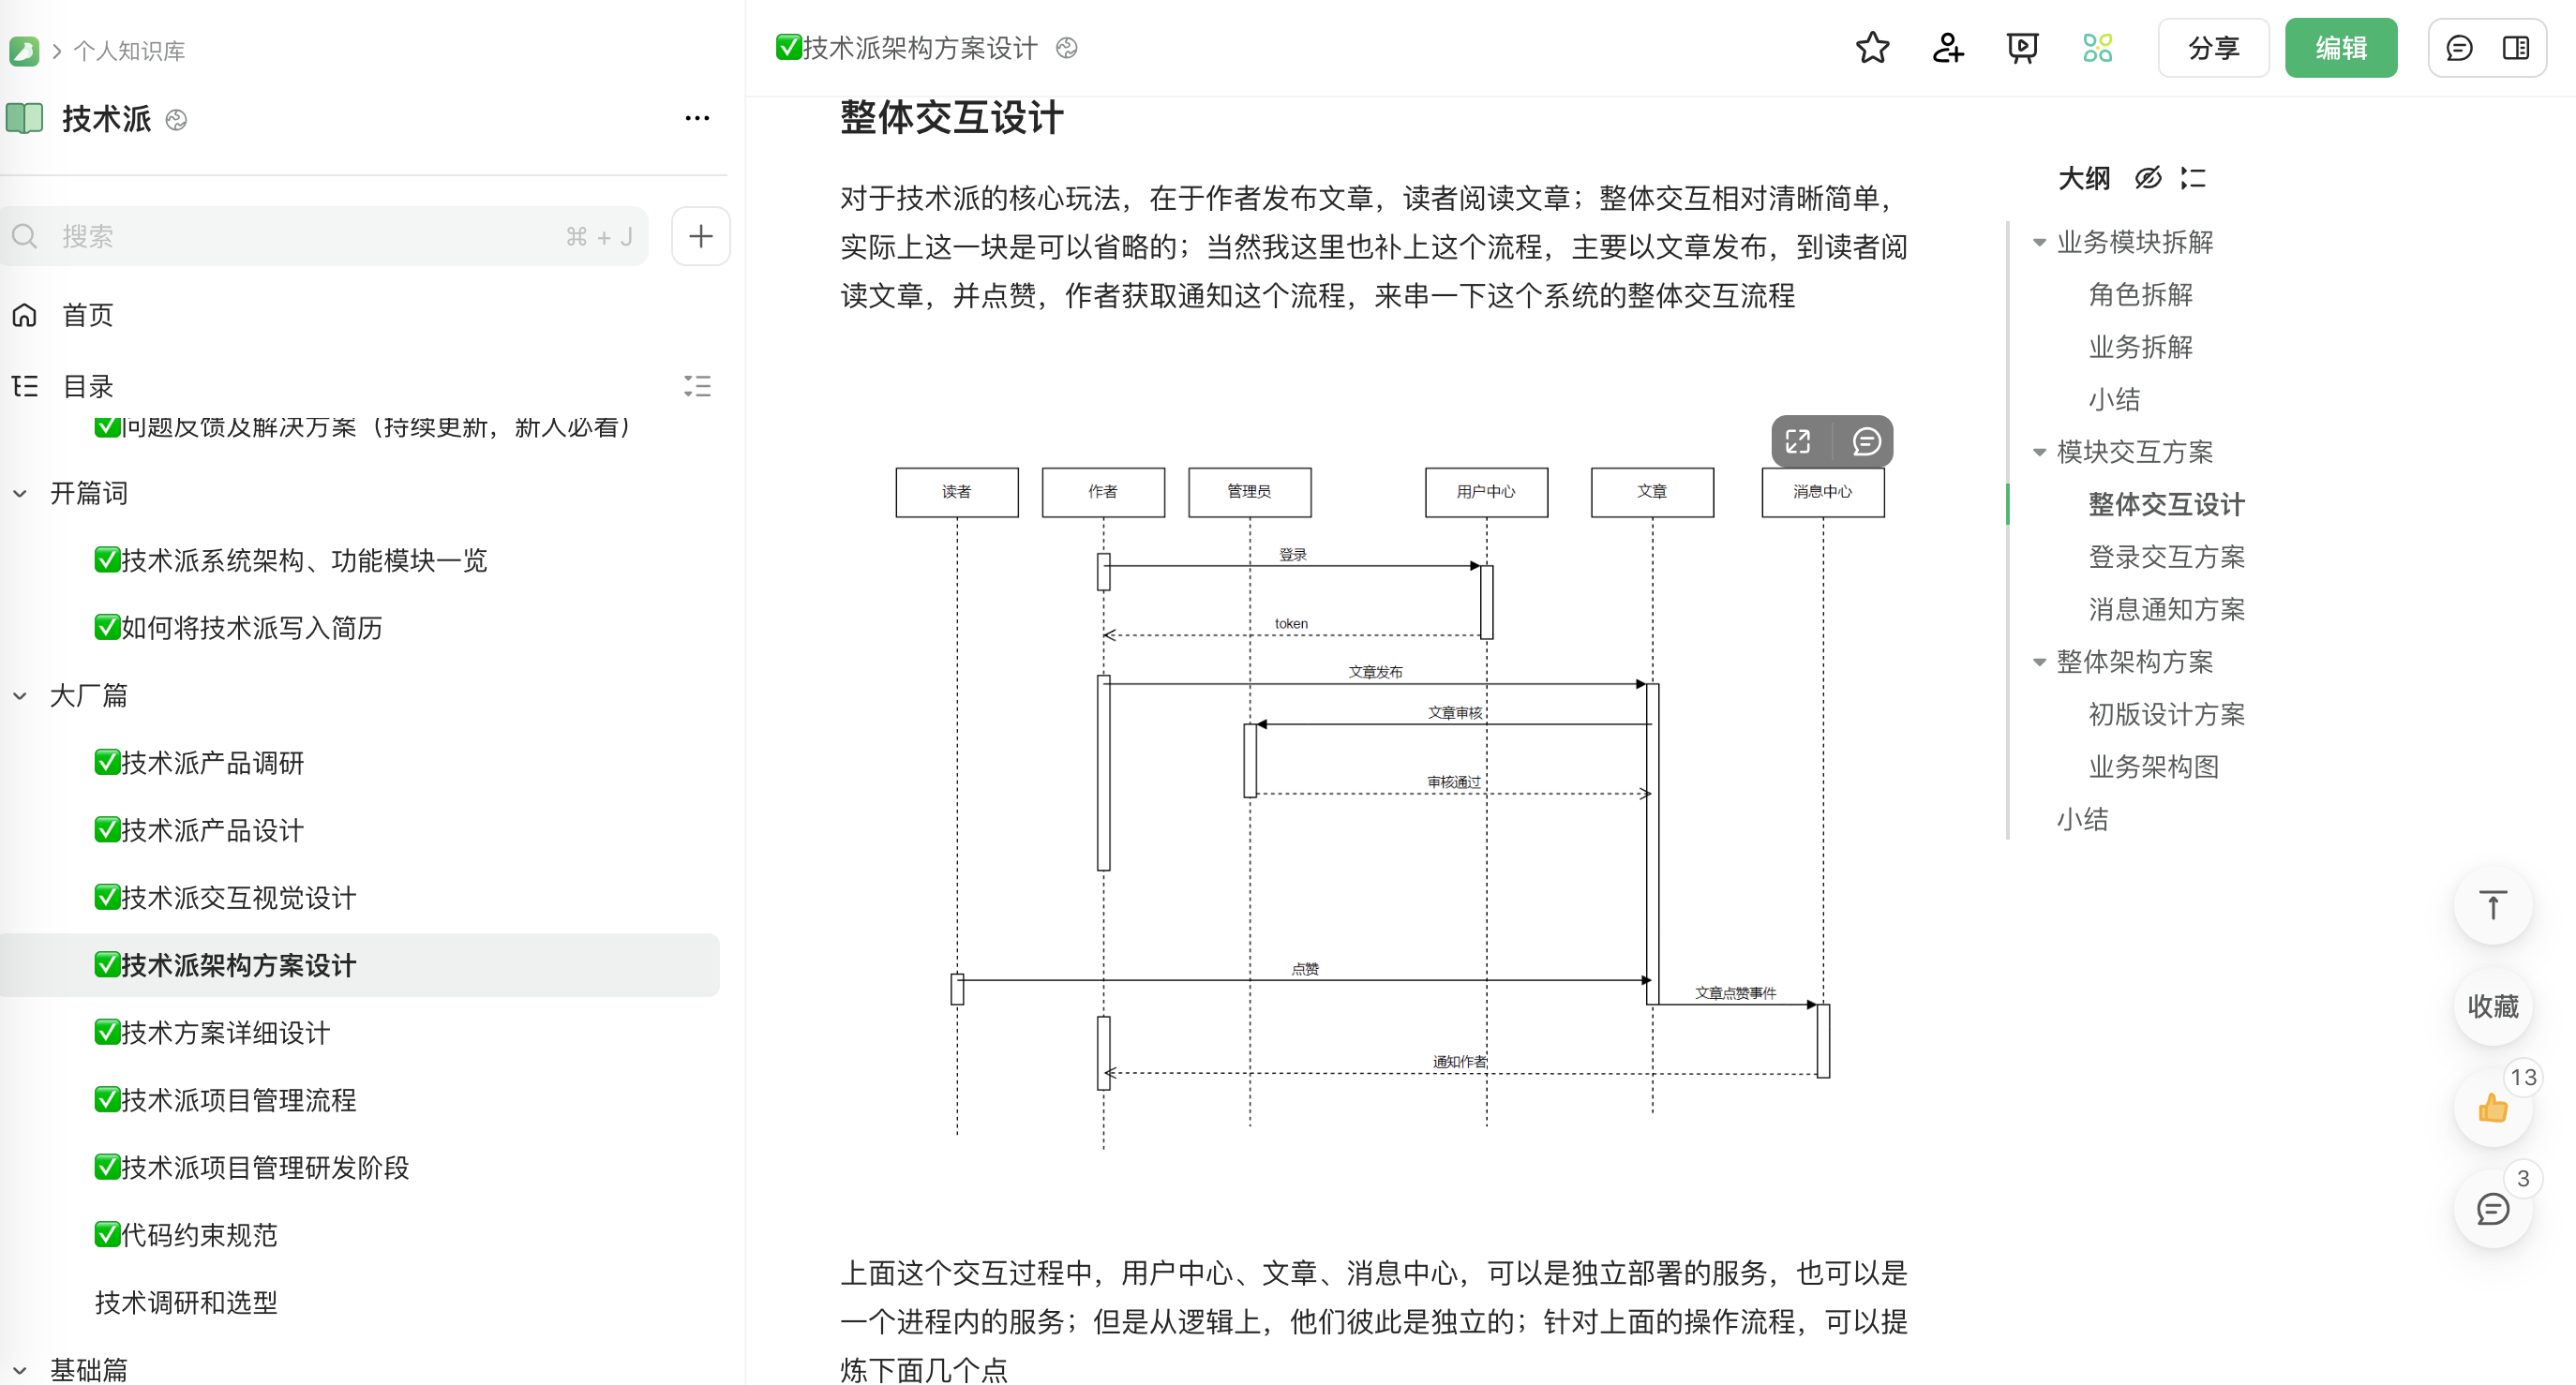Click the green apps grid icon
Image resolution: width=2576 pixels, height=1385 pixels.
pyautogui.click(x=2097, y=48)
